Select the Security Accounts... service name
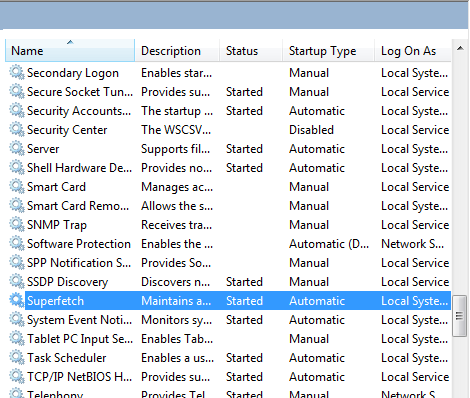 click(x=79, y=111)
